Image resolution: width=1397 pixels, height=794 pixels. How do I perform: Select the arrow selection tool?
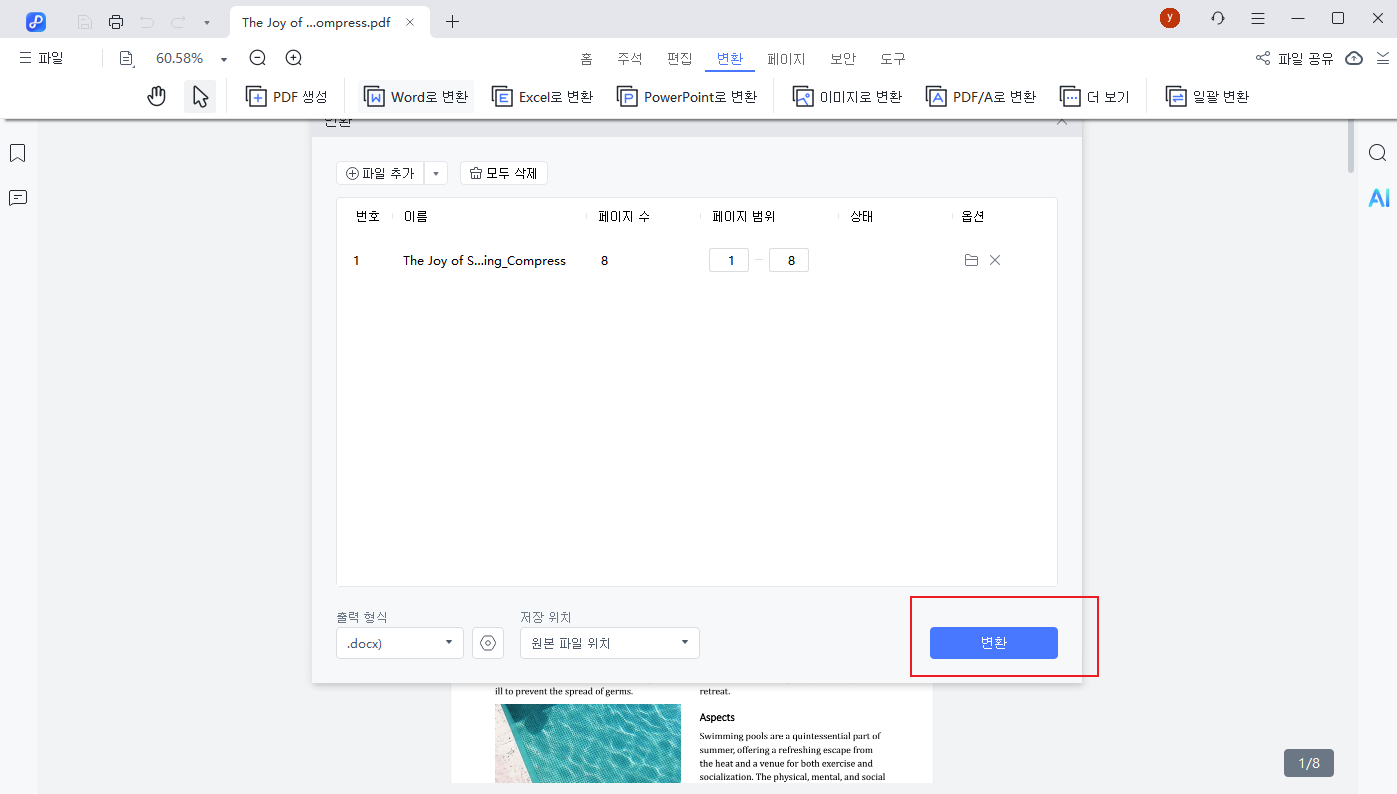pyautogui.click(x=199, y=95)
